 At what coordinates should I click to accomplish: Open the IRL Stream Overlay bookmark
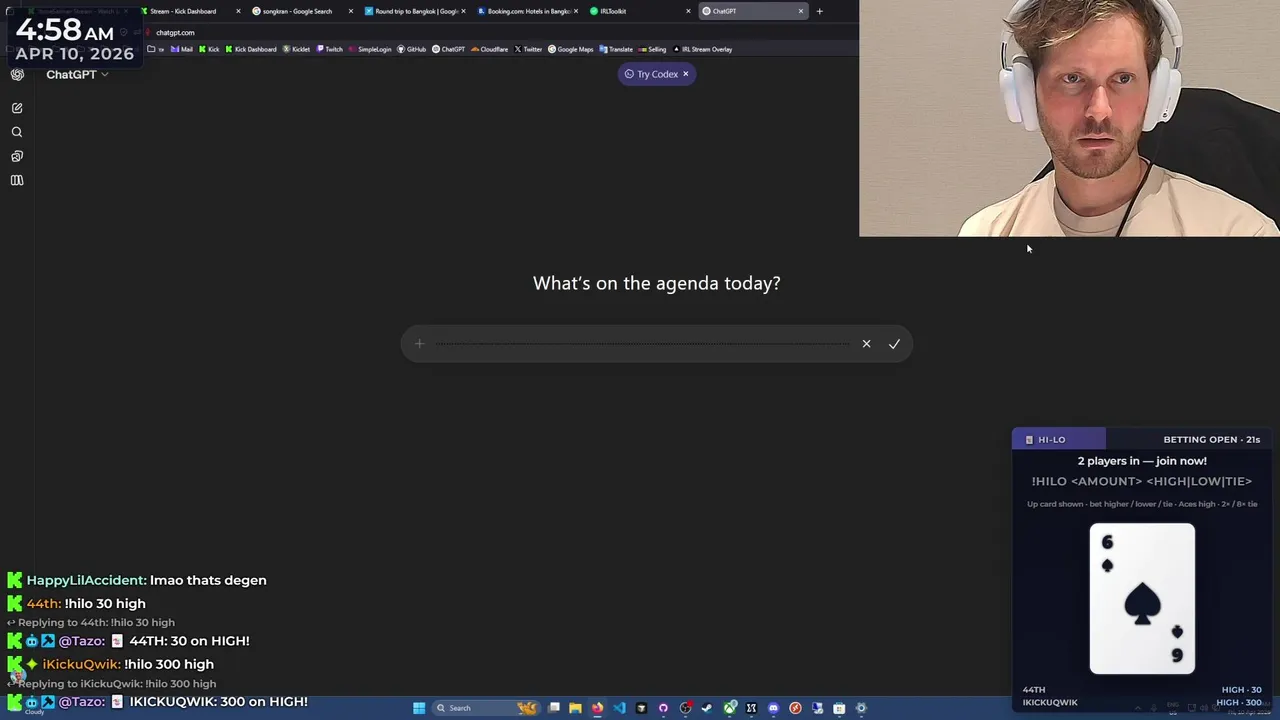pyautogui.click(x=702, y=49)
